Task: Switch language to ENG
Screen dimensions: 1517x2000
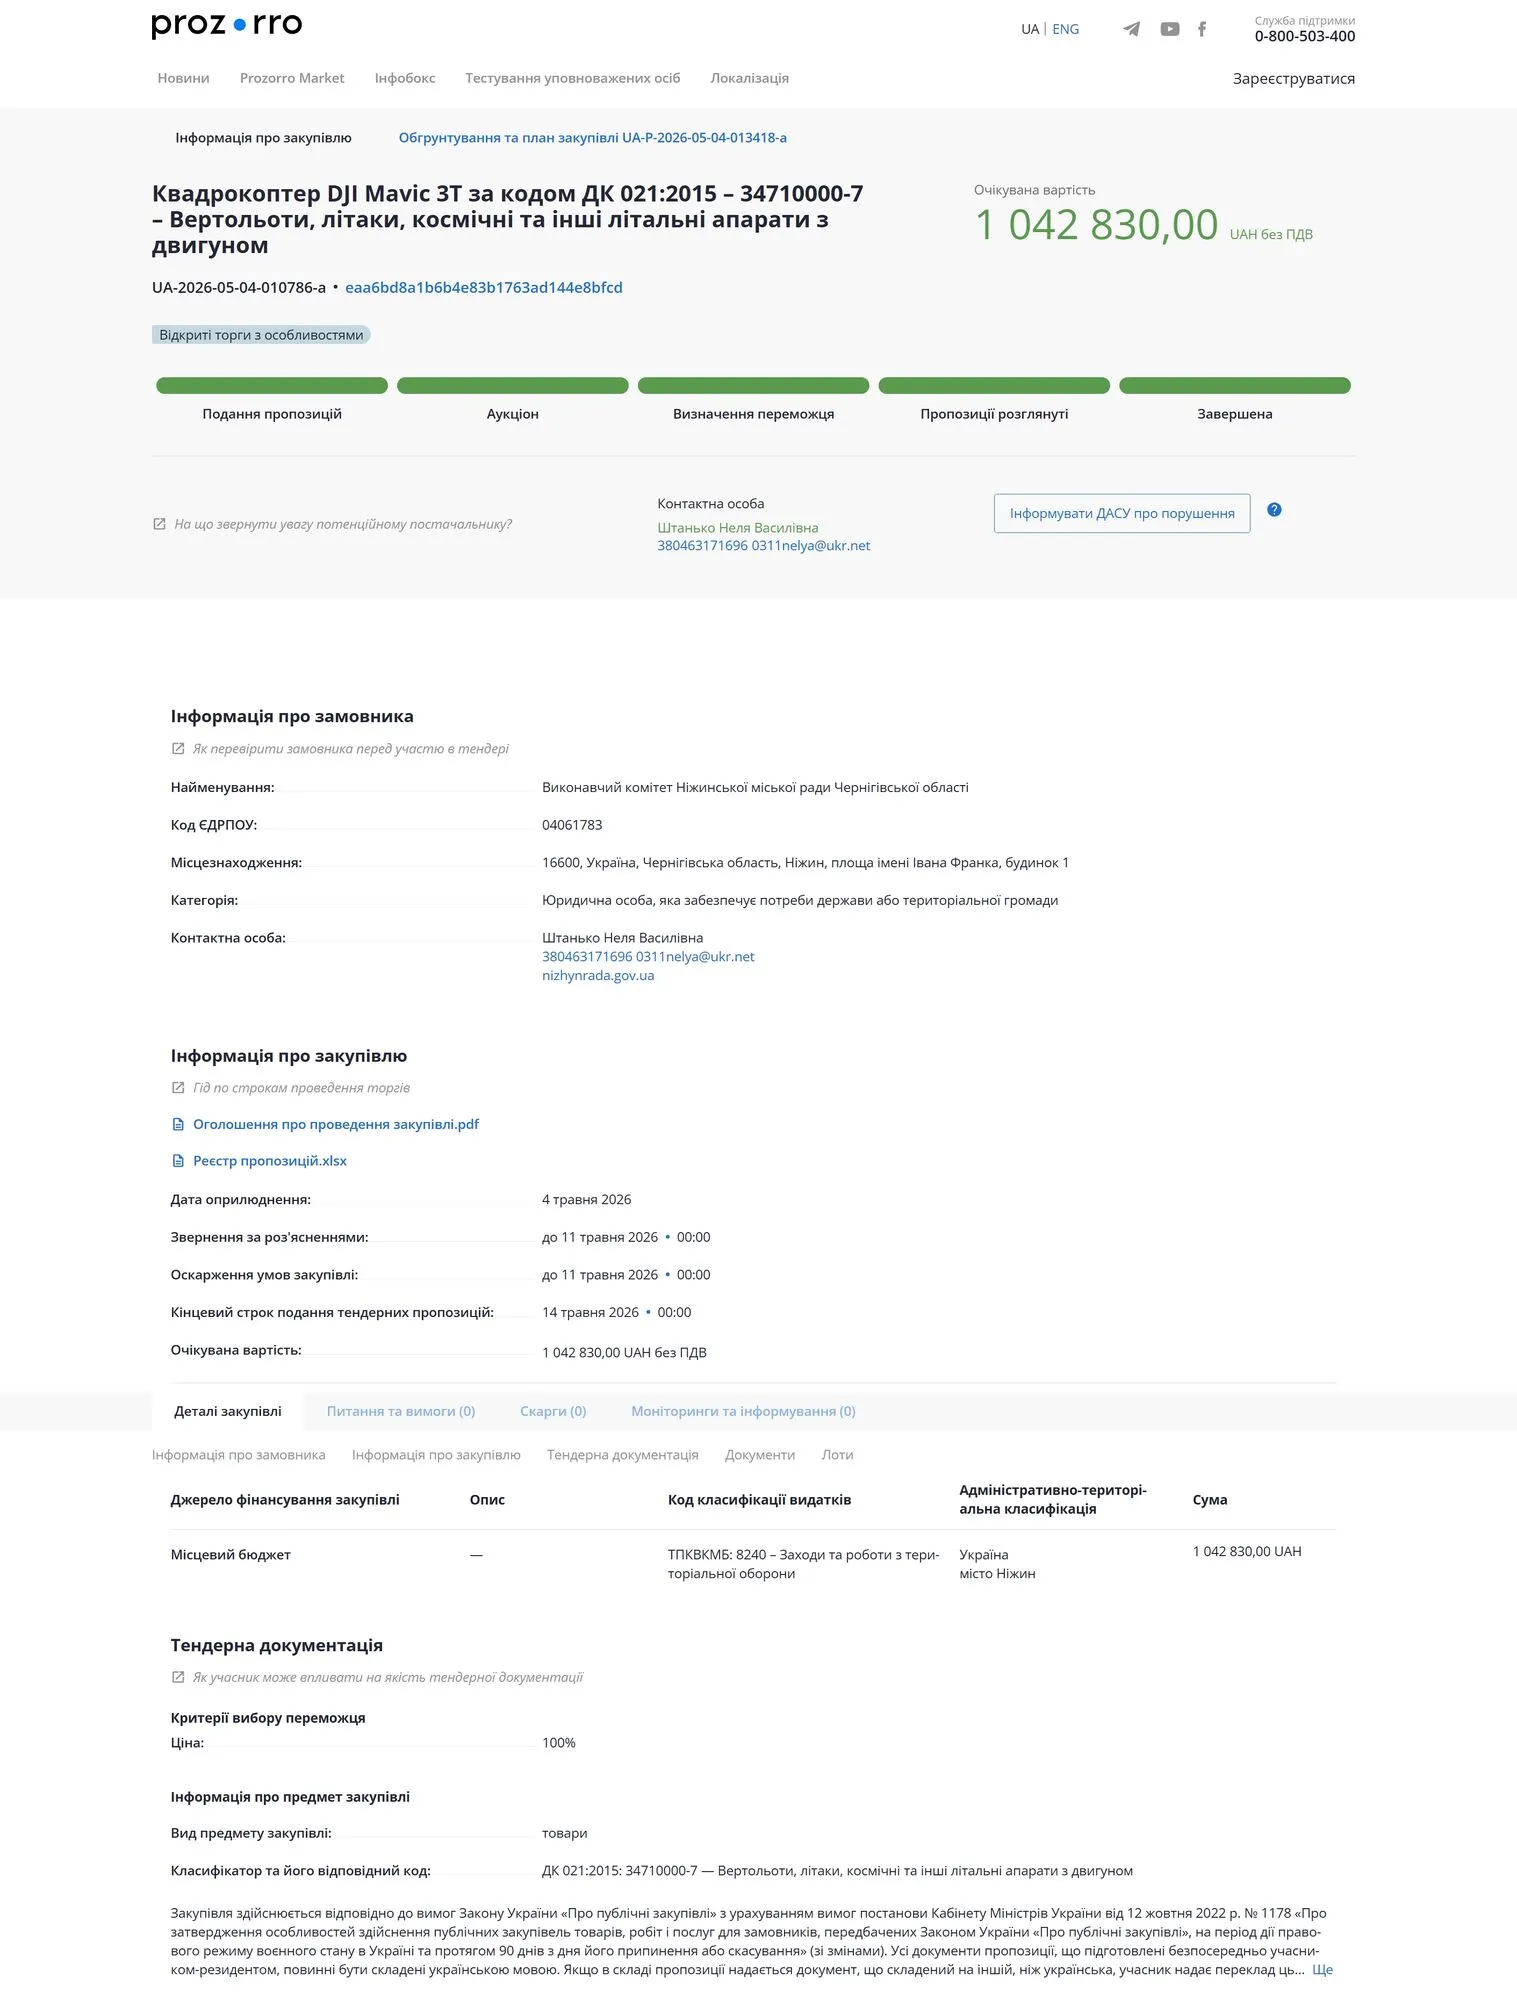Action: click(x=1065, y=29)
